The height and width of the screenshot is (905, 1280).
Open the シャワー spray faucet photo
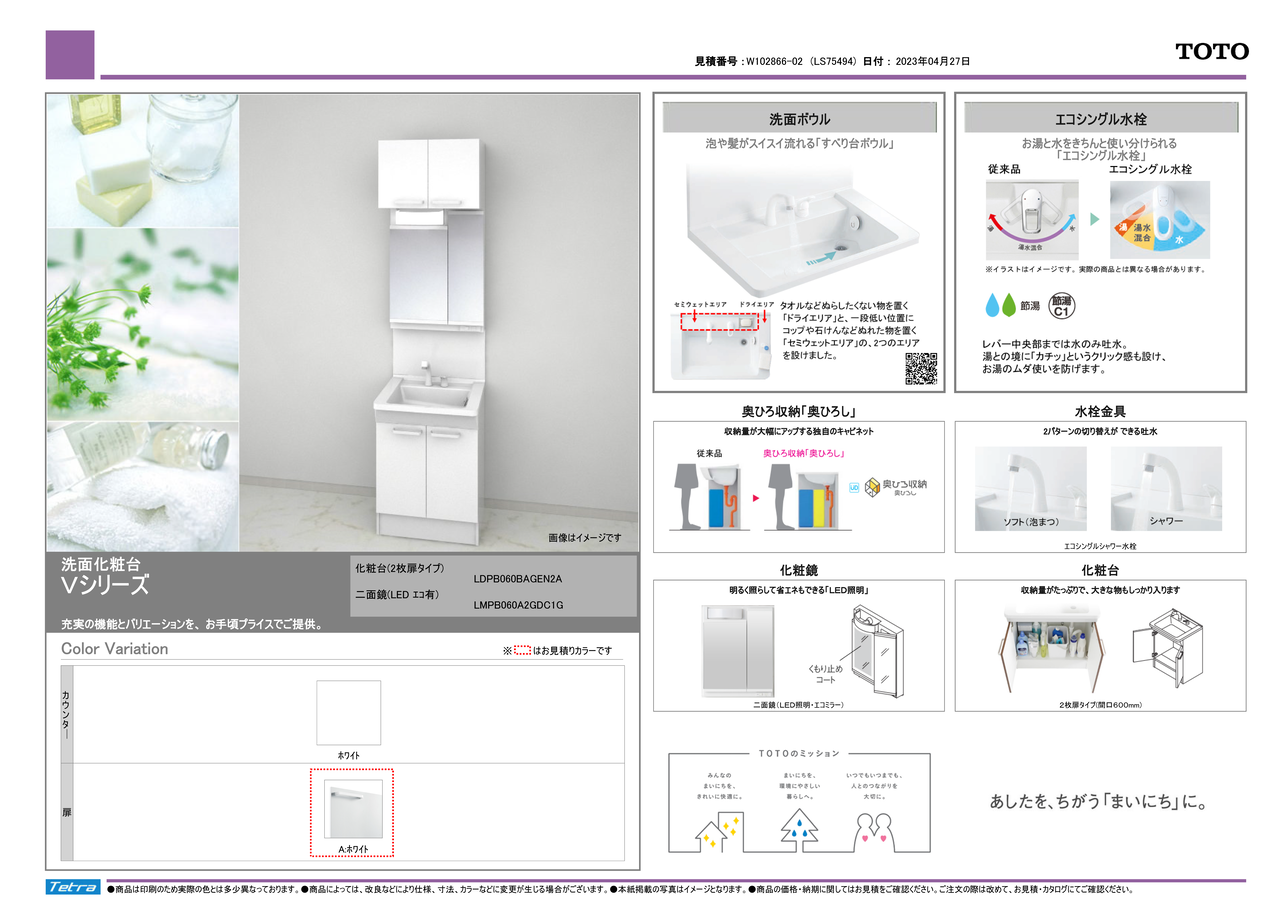coord(1166,489)
